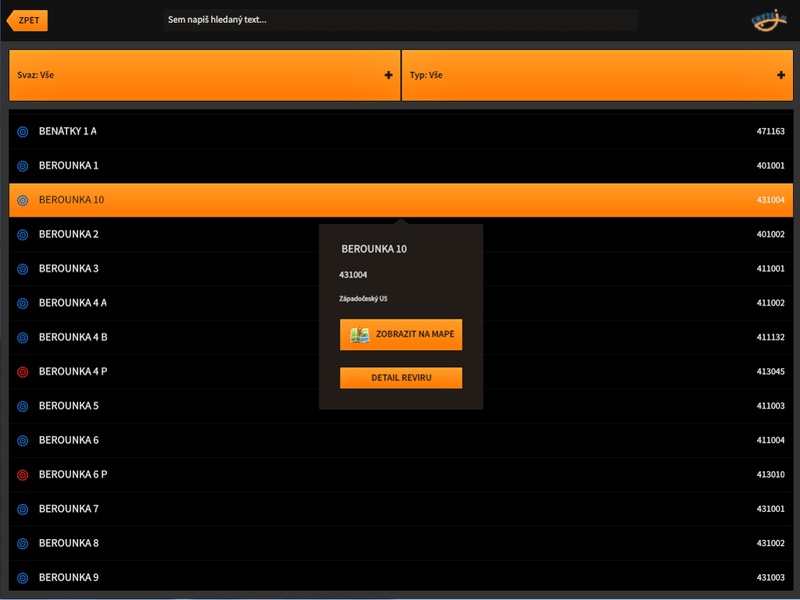Go back with the ZPĚT button
800x600 pixels.
(x=27, y=20)
